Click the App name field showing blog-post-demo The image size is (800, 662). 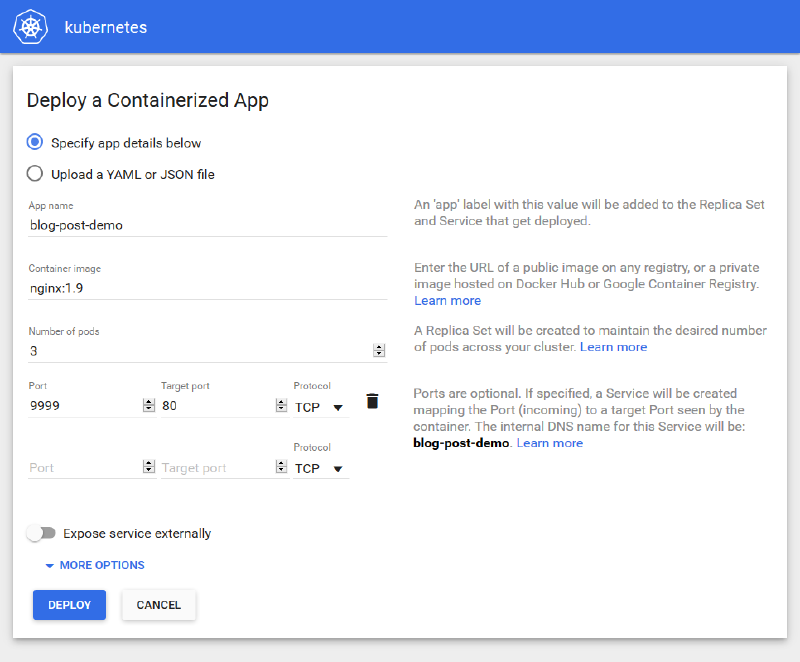click(x=150, y=225)
